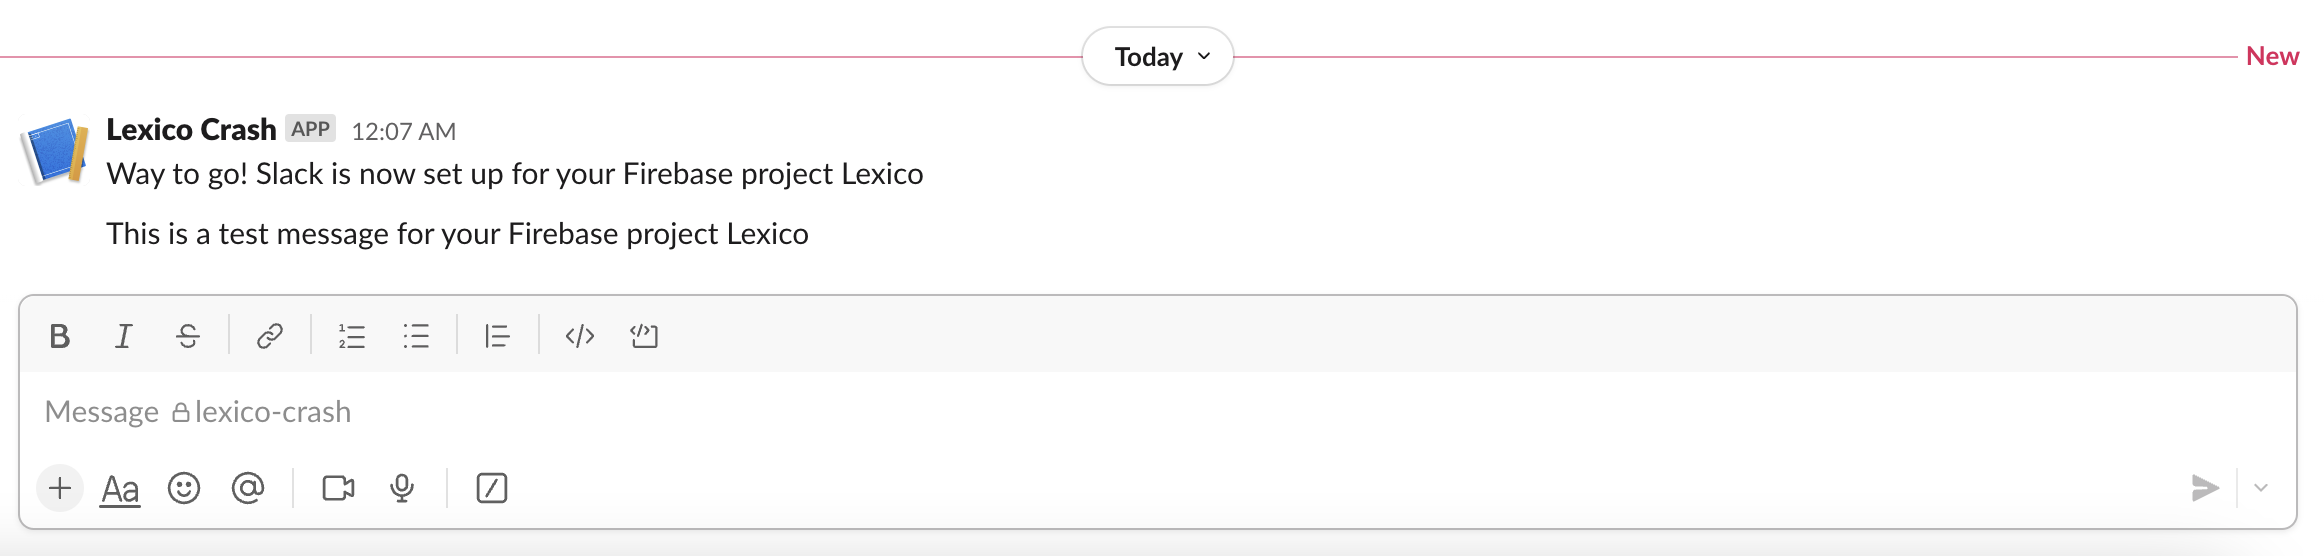Expand the Today date dropdown
2324x556 pixels.
[1158, 57]
